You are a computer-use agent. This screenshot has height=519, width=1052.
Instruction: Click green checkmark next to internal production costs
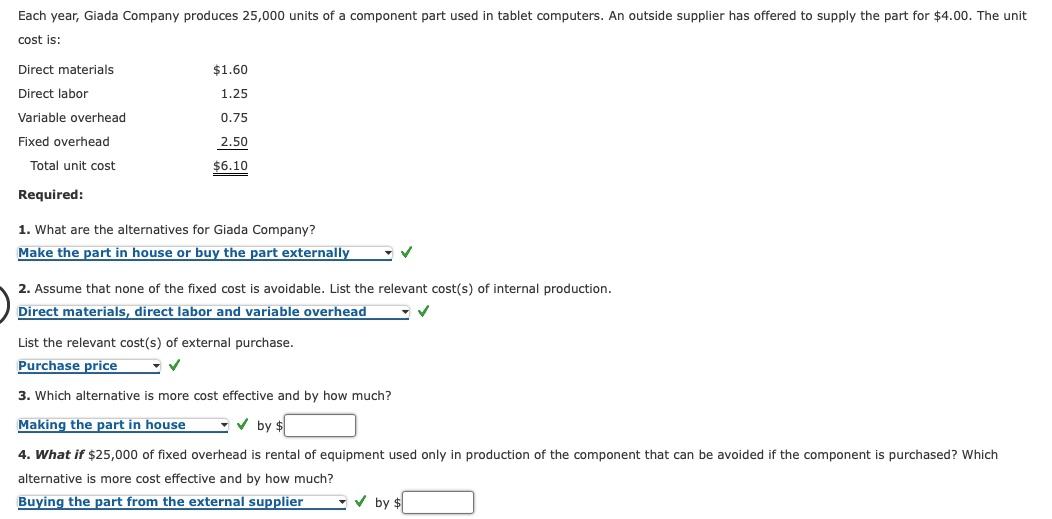click(423, 312)
